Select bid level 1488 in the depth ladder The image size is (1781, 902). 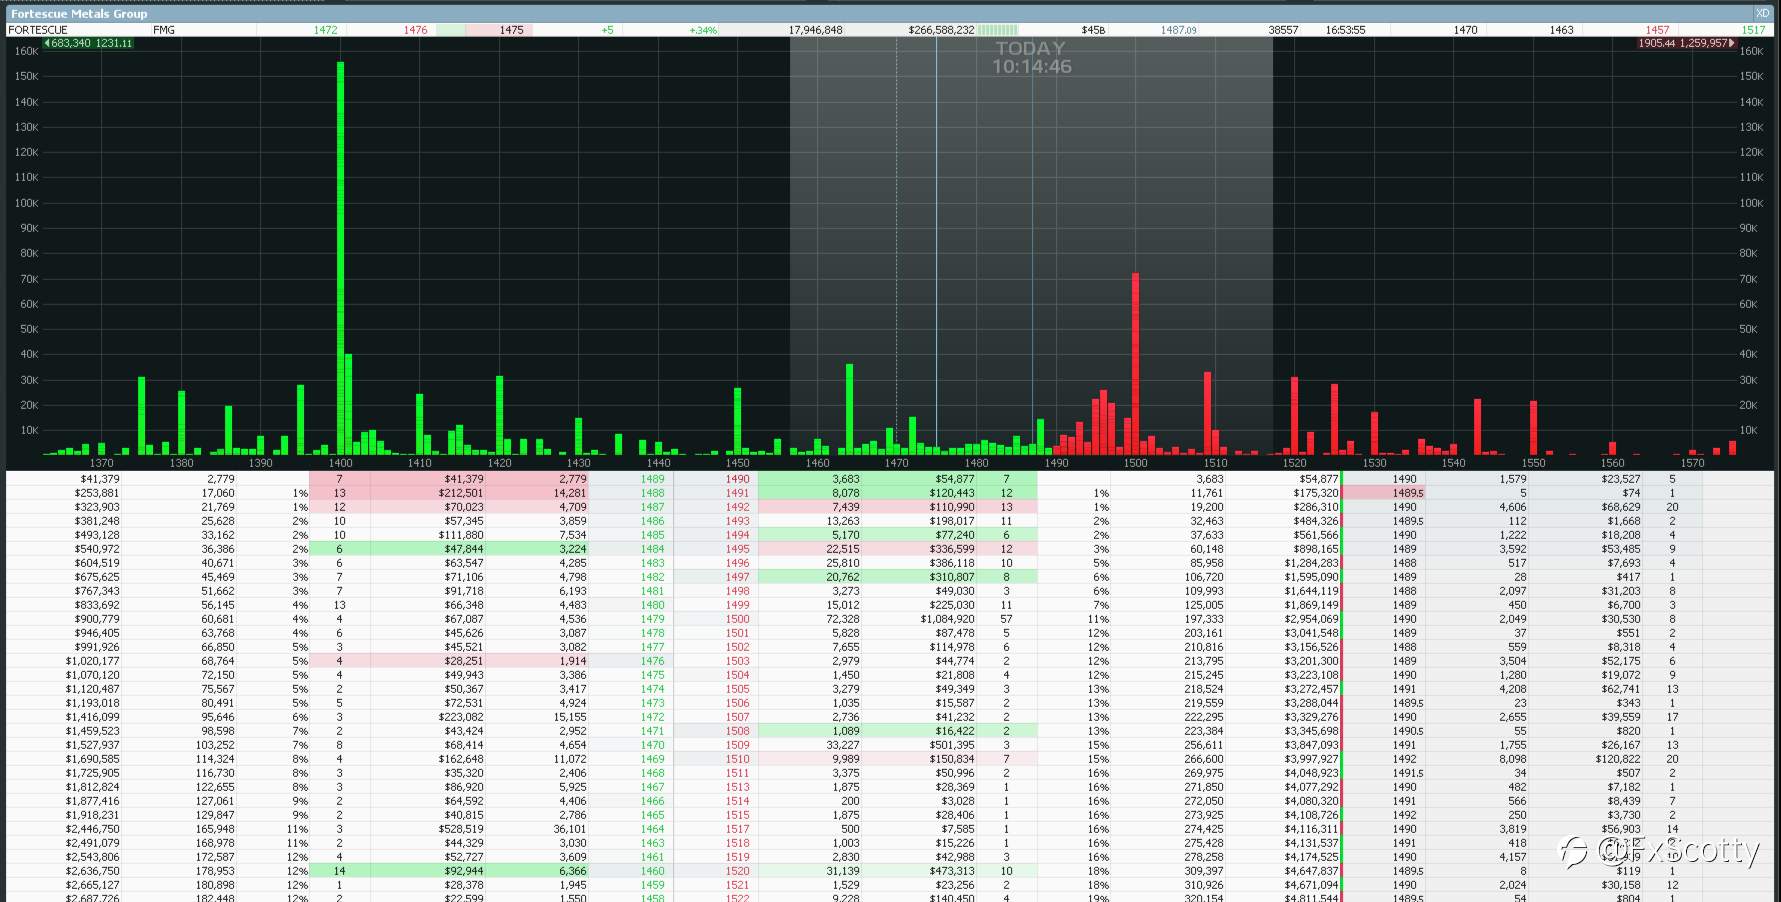pyautogui.click(x=652, y=493)
